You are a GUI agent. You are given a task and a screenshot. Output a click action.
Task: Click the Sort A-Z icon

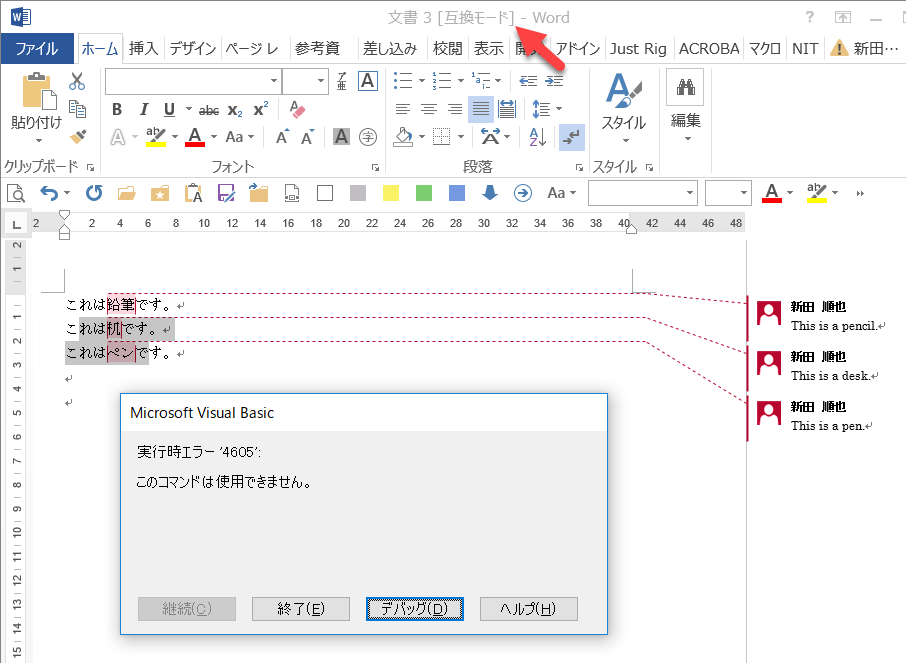(537, 136)
